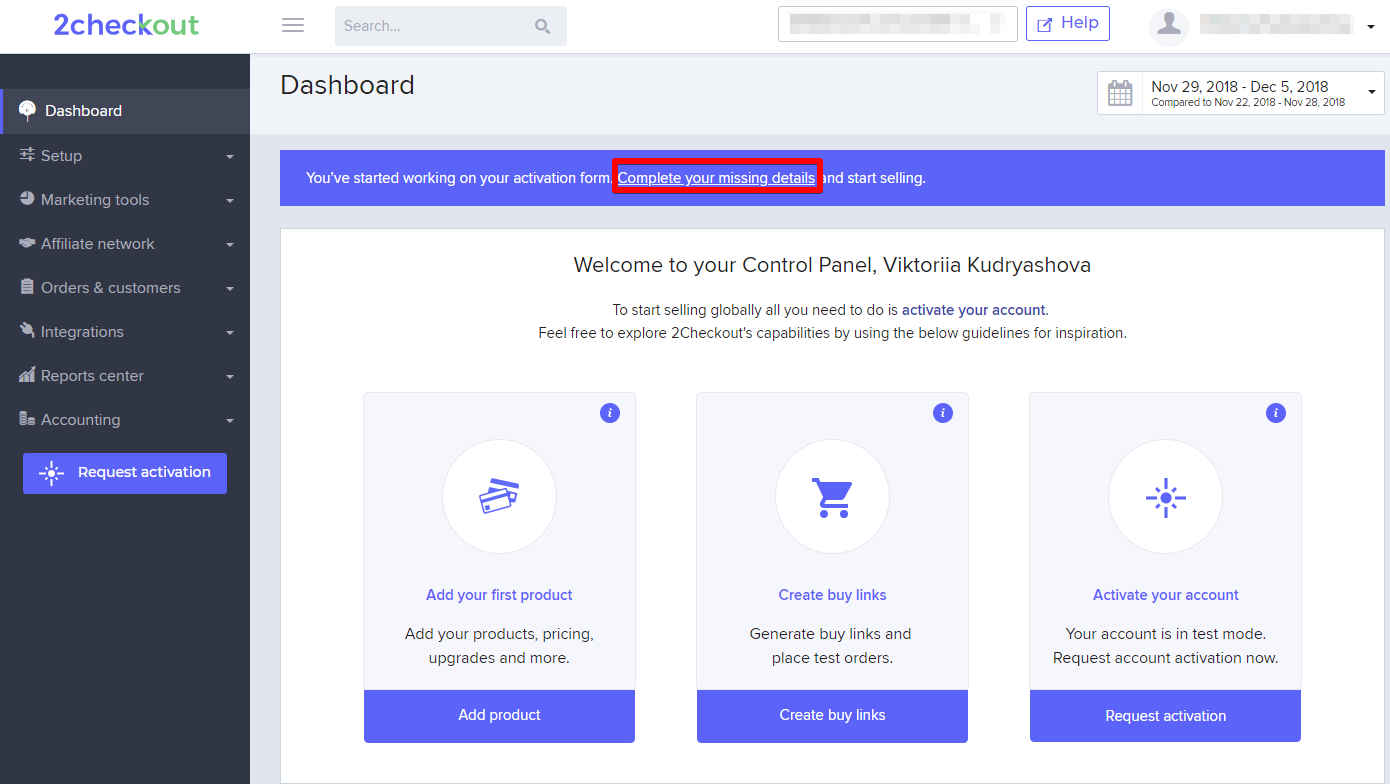This screenshot has width=1390, height=784.
Task: Click the Setup sliders icon
Action: [27, 155]
